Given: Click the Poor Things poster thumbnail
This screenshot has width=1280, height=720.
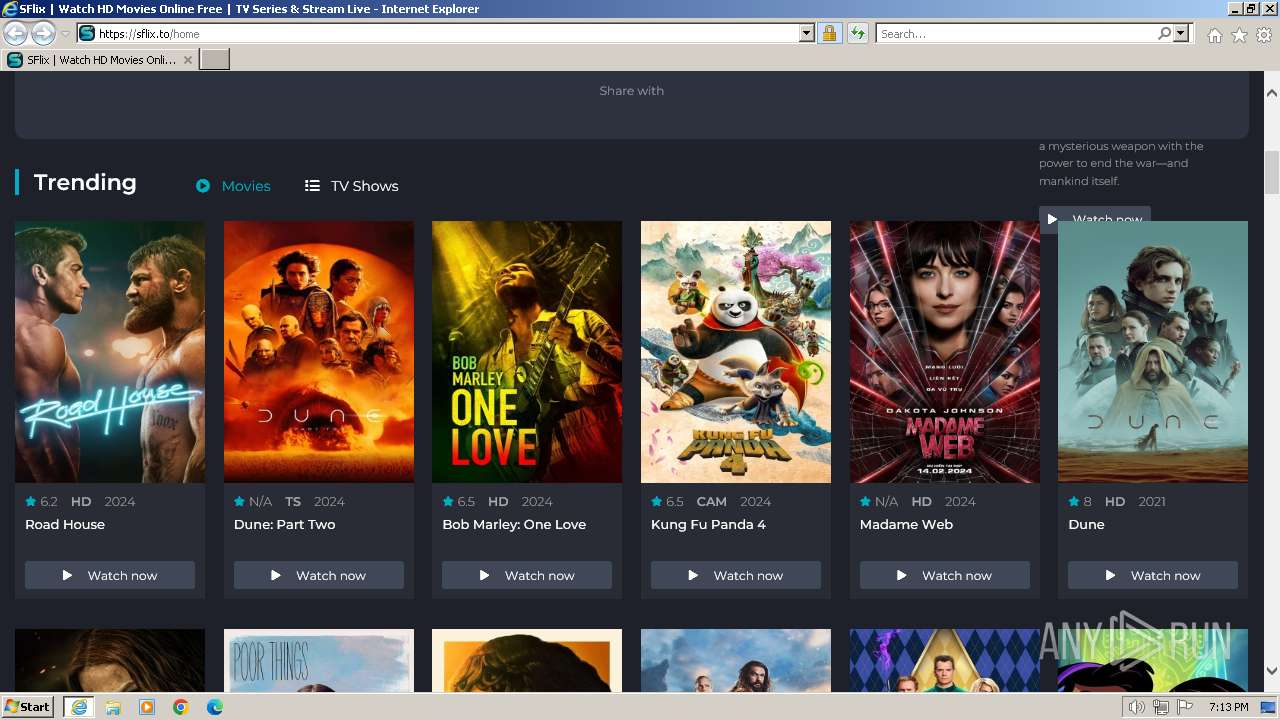Looking at the screenshot, I should coord(319,660).
